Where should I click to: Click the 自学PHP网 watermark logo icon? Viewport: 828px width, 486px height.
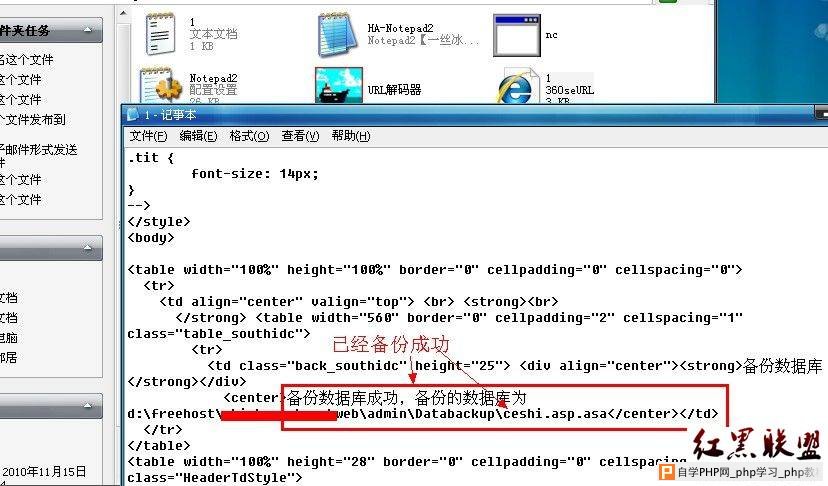tap(667, 472)
